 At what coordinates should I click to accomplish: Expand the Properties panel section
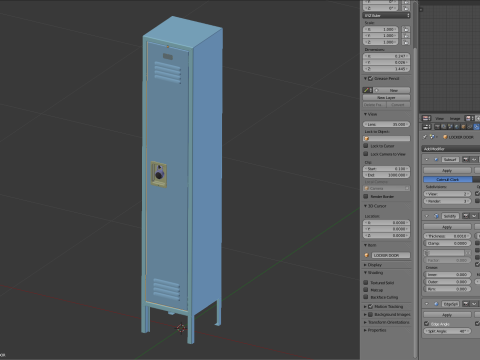coord(366,330)
